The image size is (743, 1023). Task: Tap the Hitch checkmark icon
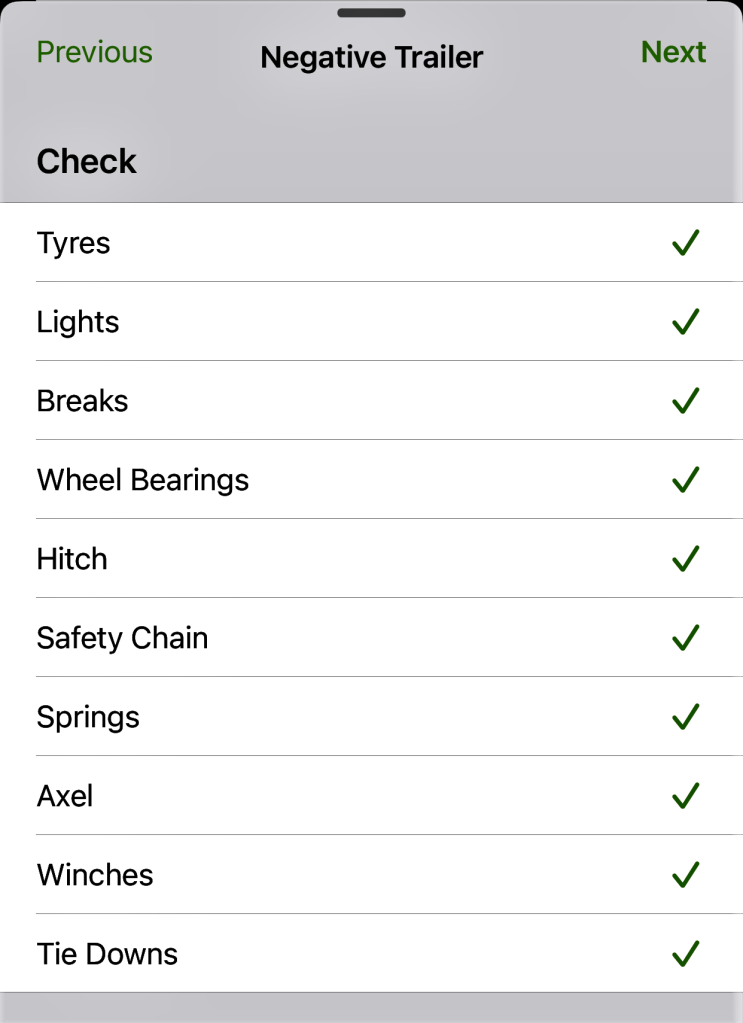685,559
